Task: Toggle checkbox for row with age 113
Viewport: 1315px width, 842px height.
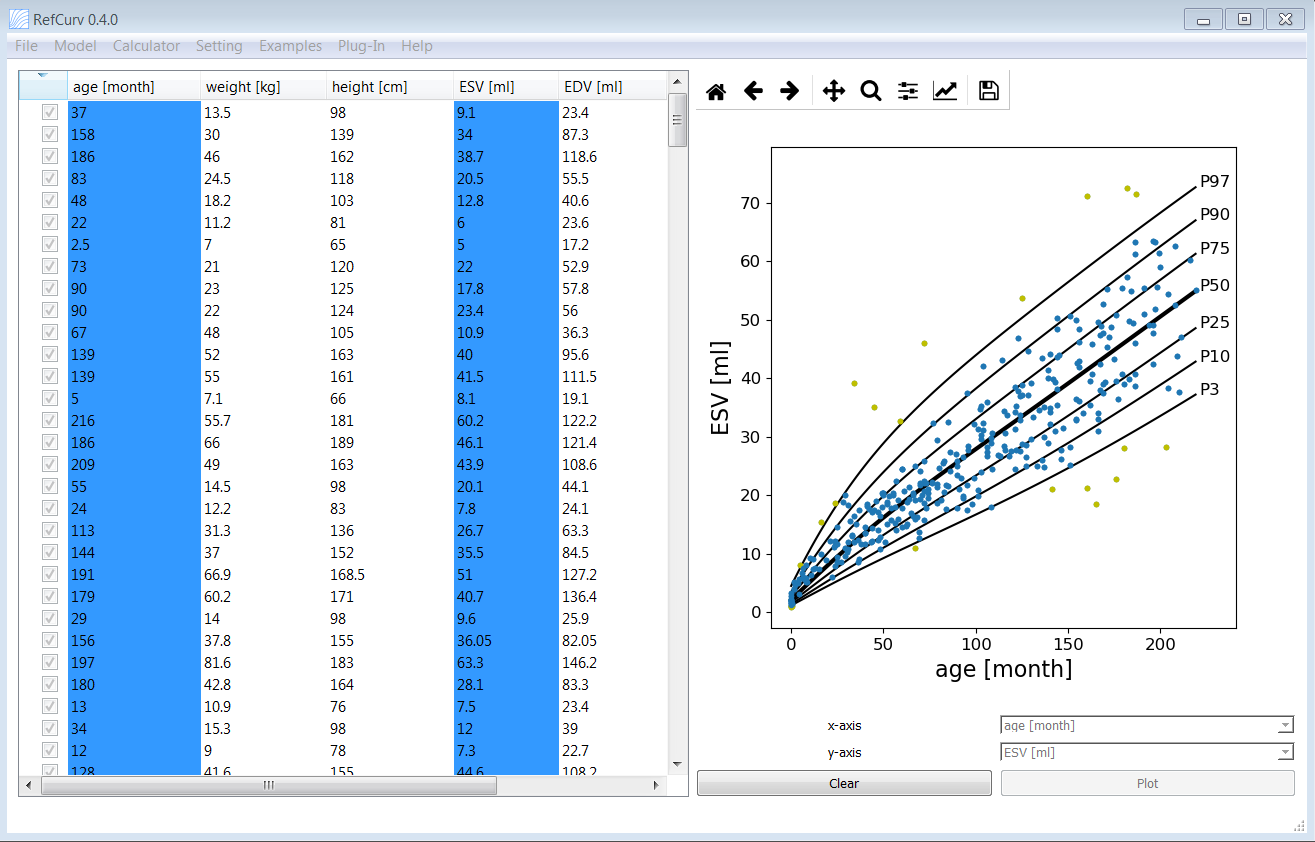Action: click(x=49, y=531)
